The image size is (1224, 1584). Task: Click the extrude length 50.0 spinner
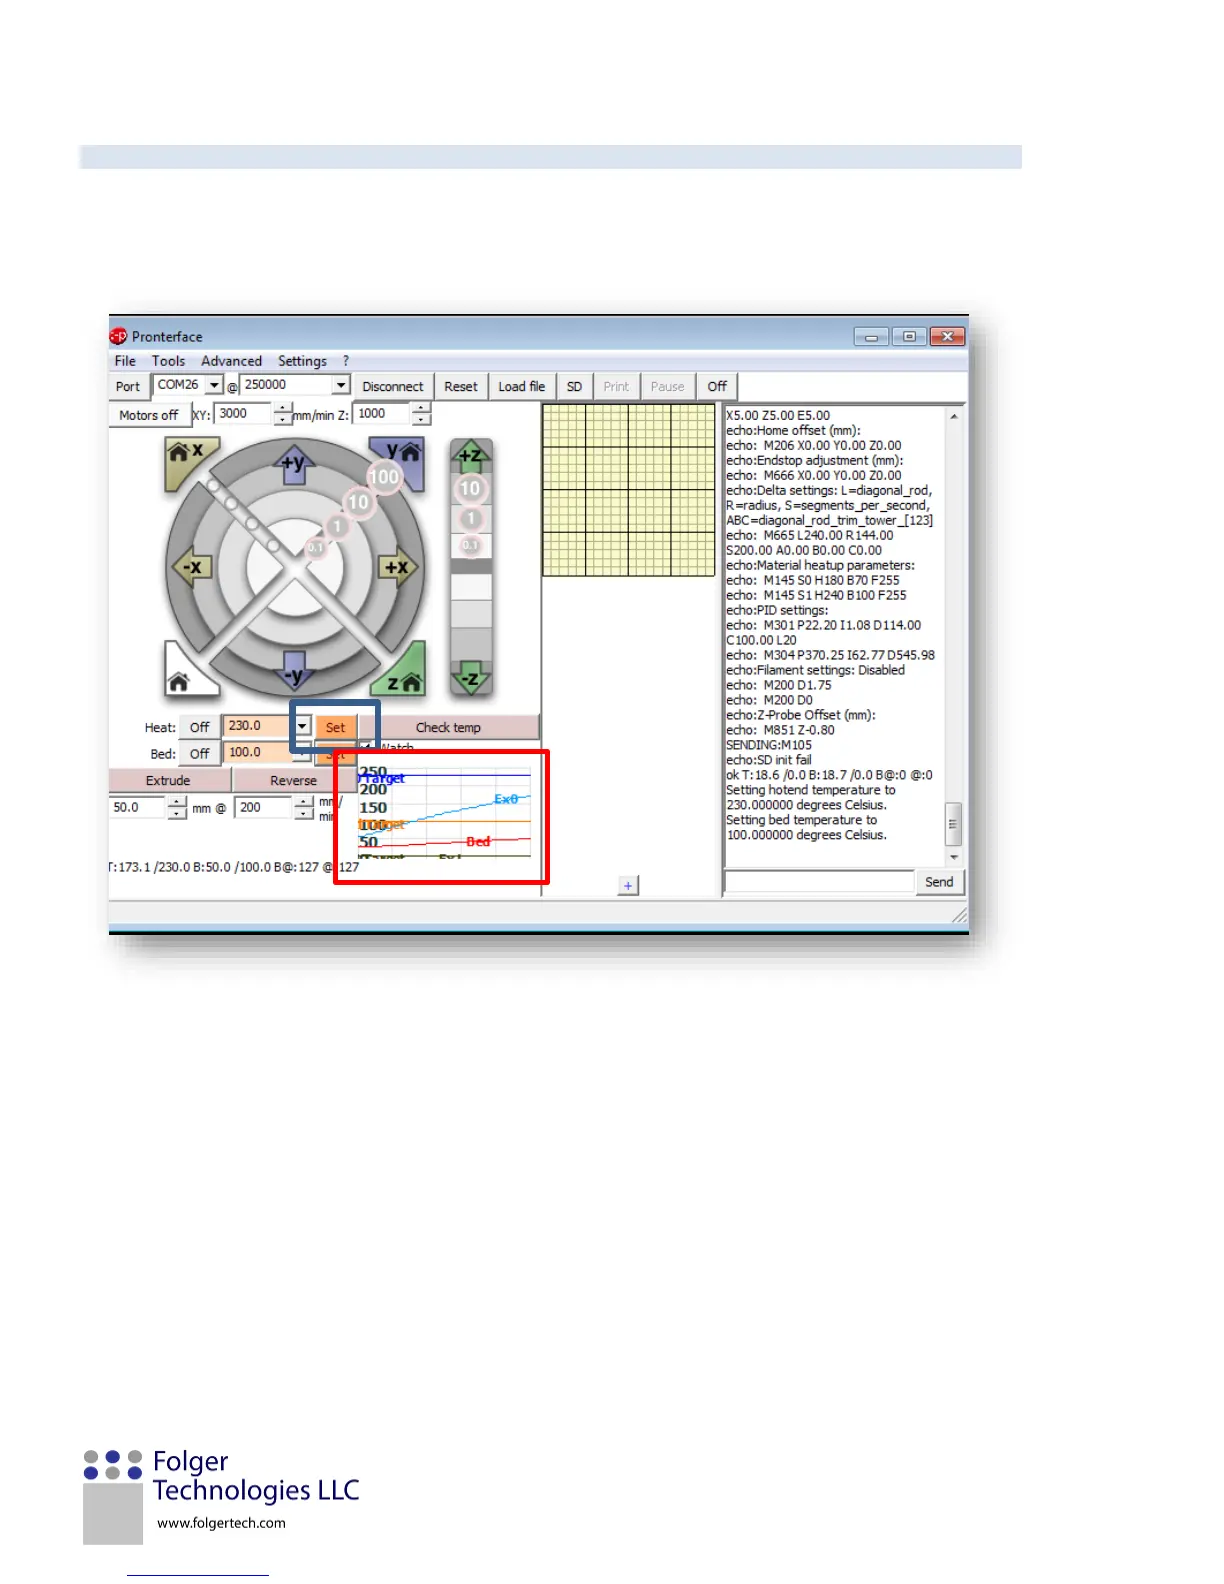[177, 808]
